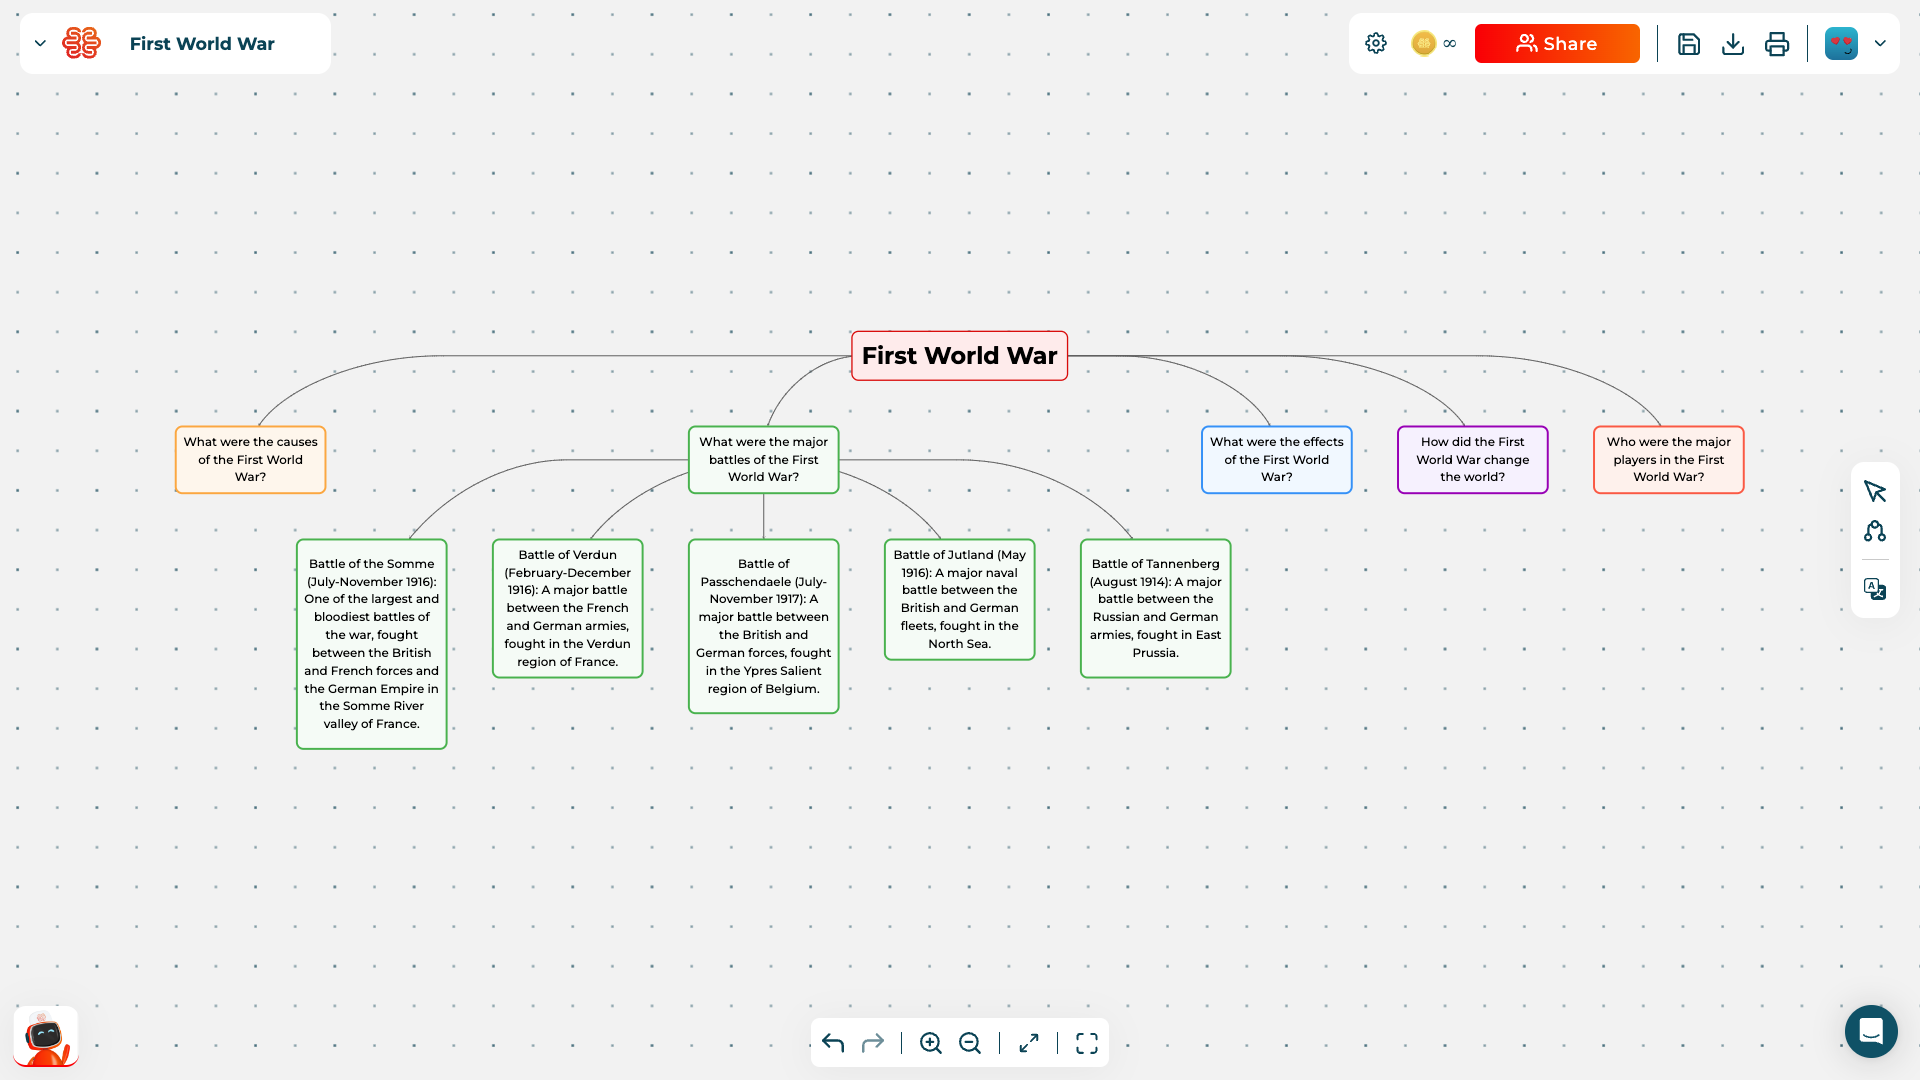
Task: Save the mind map
Action: 1689,43
